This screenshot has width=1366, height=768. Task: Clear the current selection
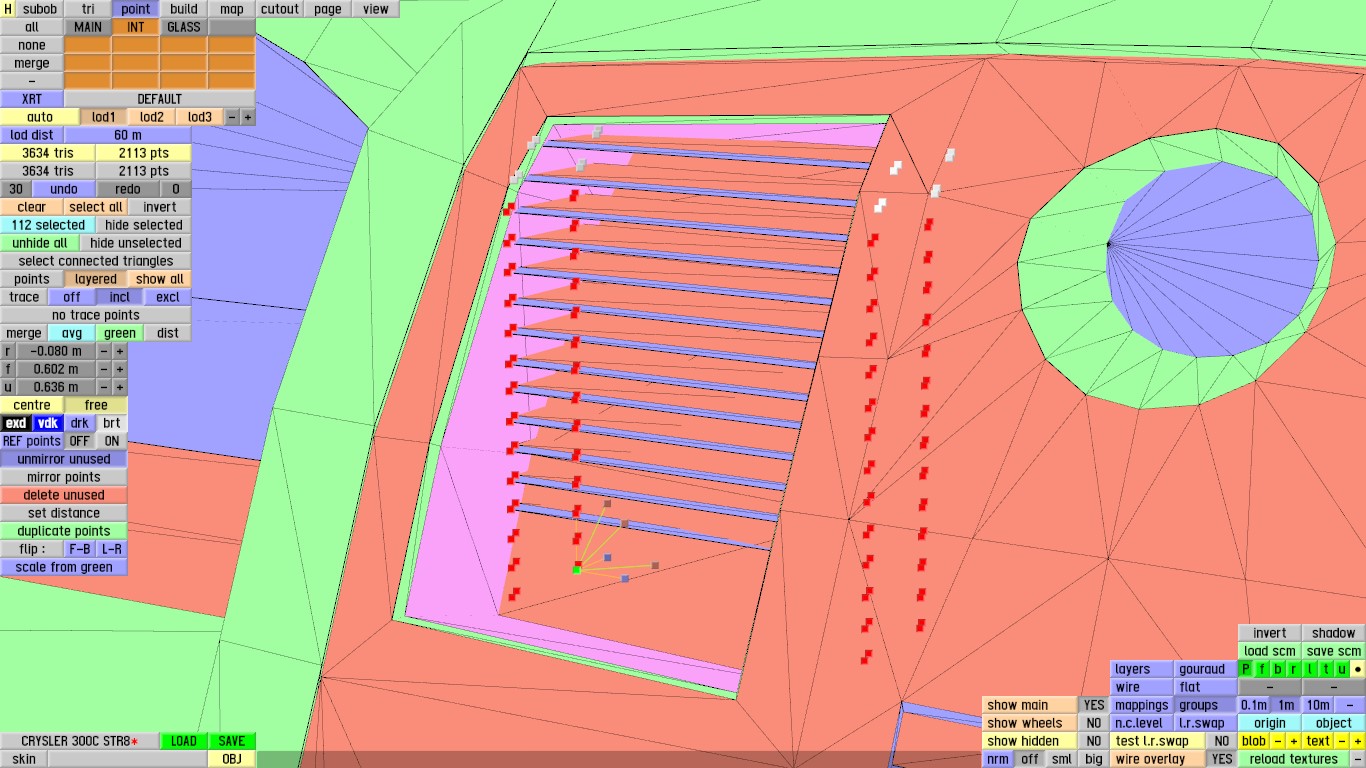coord(32,207)
